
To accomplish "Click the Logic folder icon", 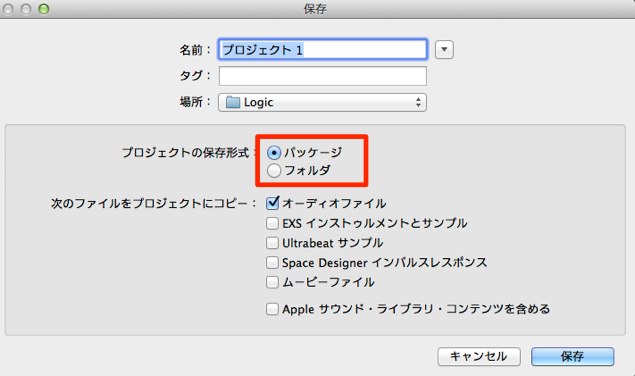I will point(233,102).
